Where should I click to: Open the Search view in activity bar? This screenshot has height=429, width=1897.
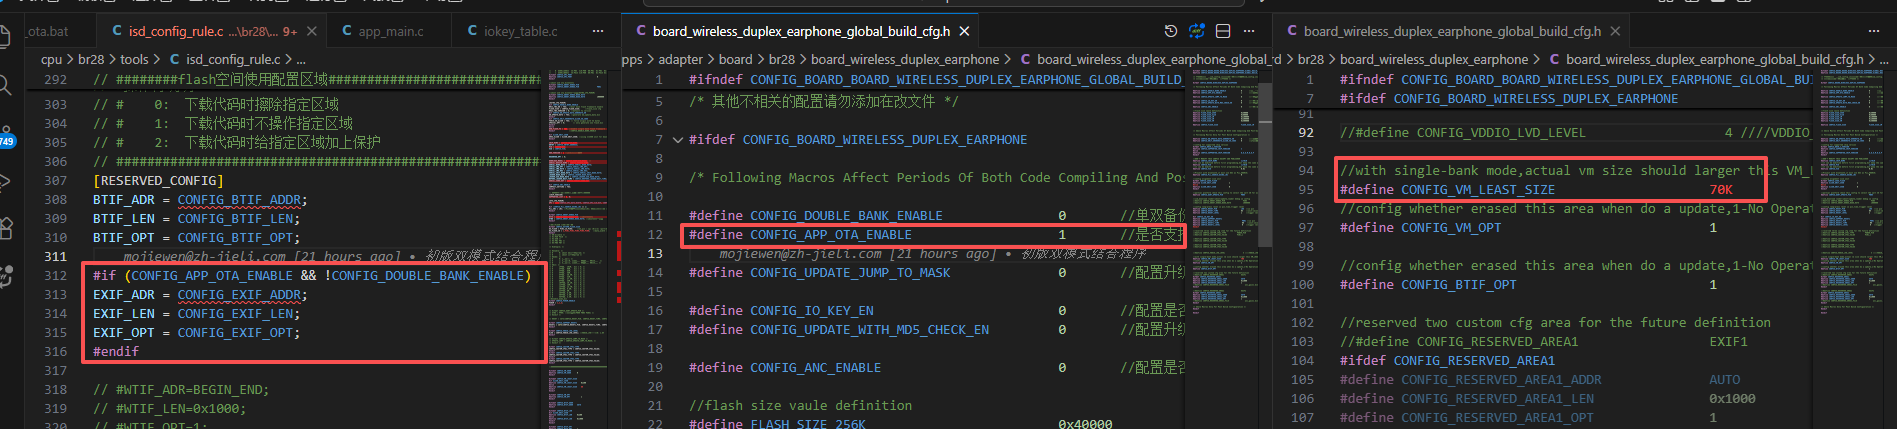[5, 86]
